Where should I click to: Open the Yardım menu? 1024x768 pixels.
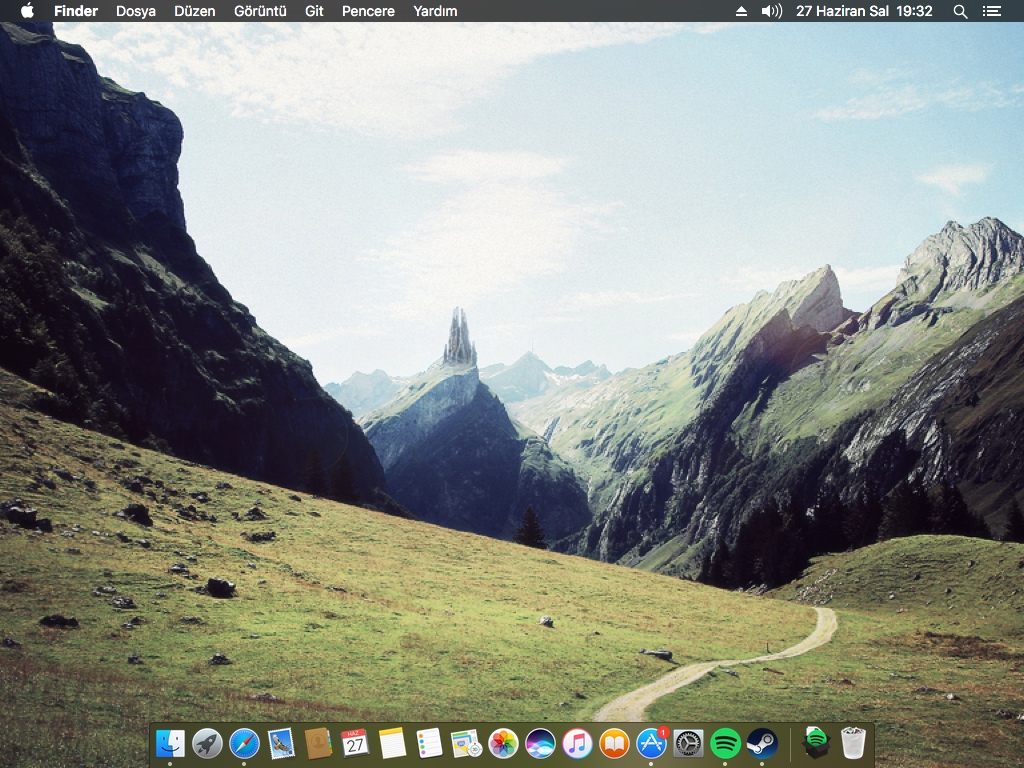pyautogui.click(x=435, y=11)
